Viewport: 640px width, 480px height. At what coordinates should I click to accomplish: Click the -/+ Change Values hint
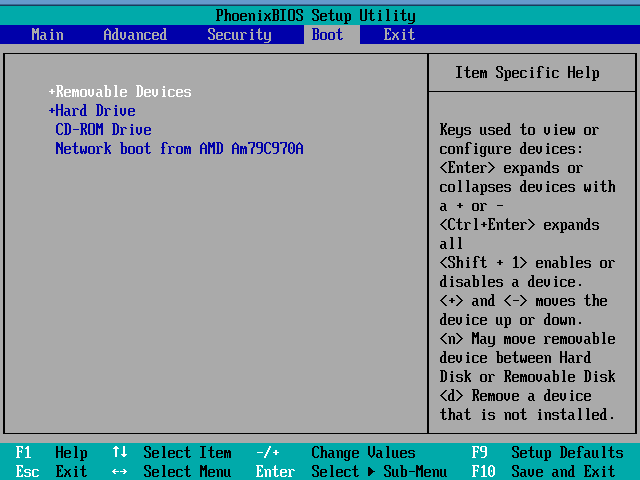(x=336, y=453)
